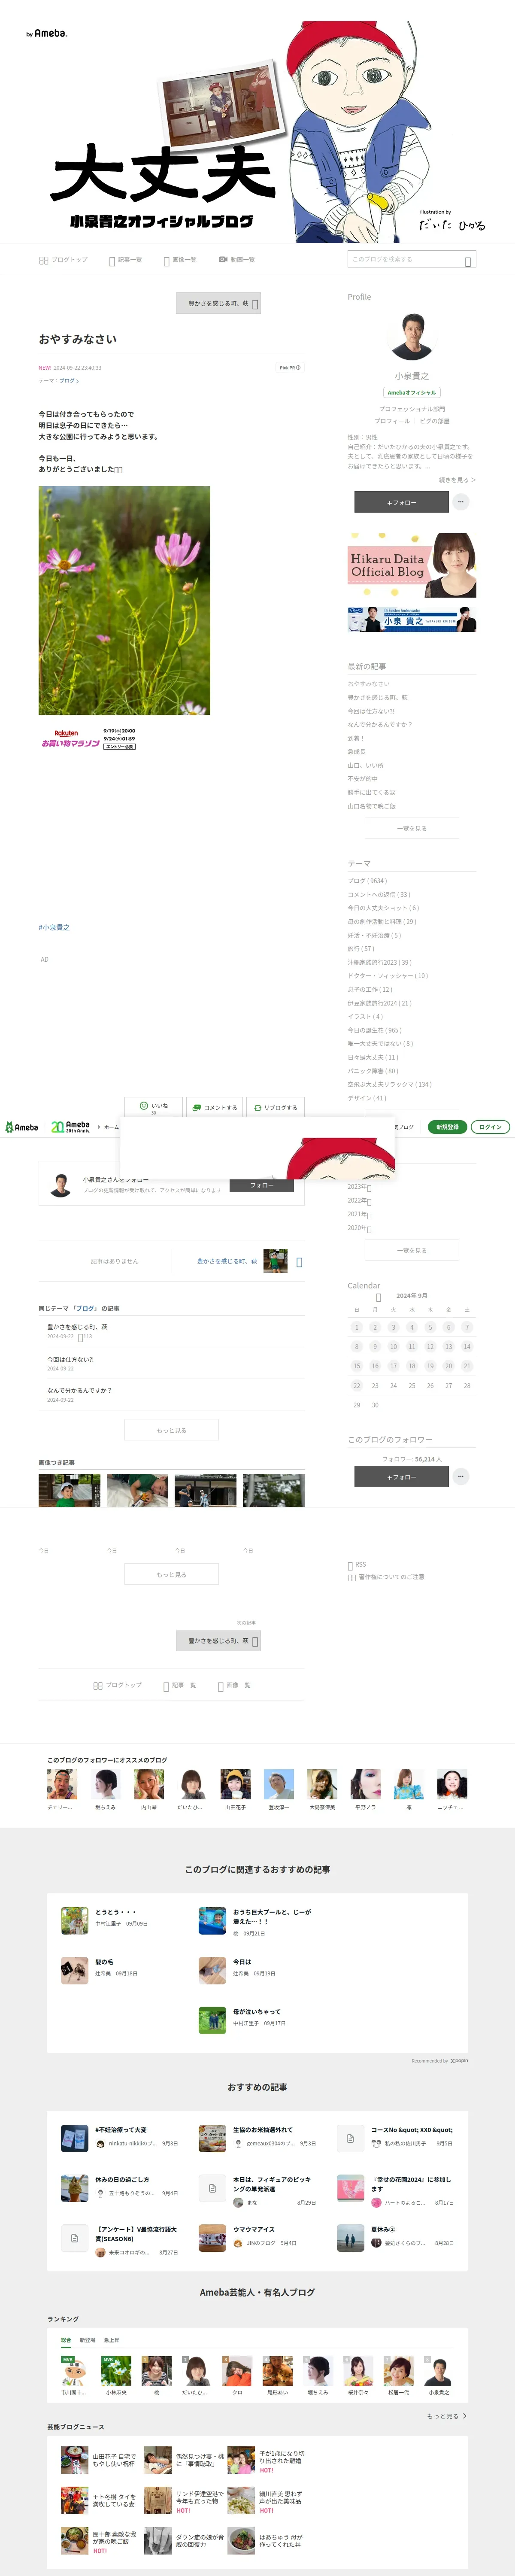Screen dimensions: 515x2576
Task: Click 一覧を見る below the year archives
Action: (x=412, y=1250)
